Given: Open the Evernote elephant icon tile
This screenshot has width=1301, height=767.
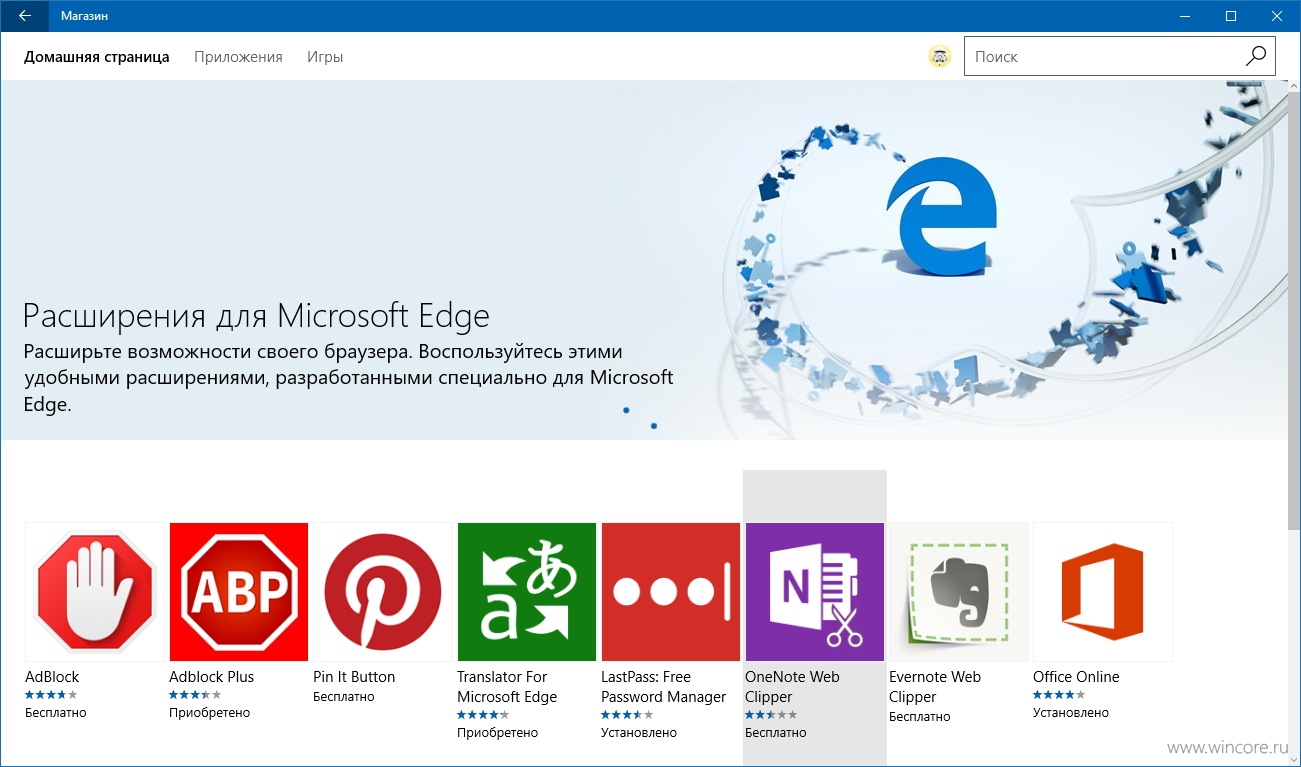Looking at the screenshot, I should point(959,592).
